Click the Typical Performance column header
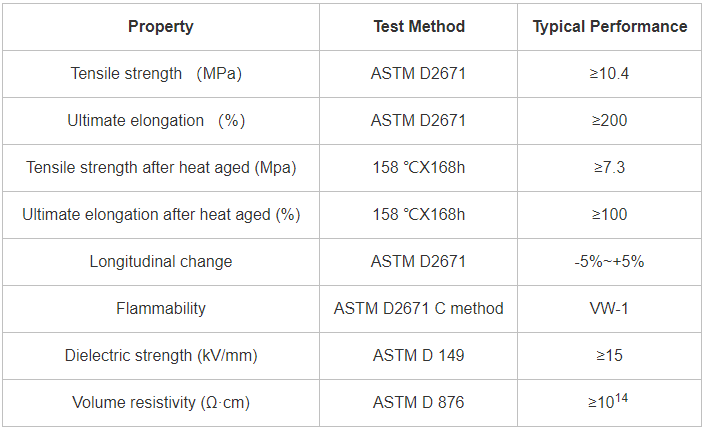Image resolution: width=705 pixels, height=429 pixels. [609, 27]
